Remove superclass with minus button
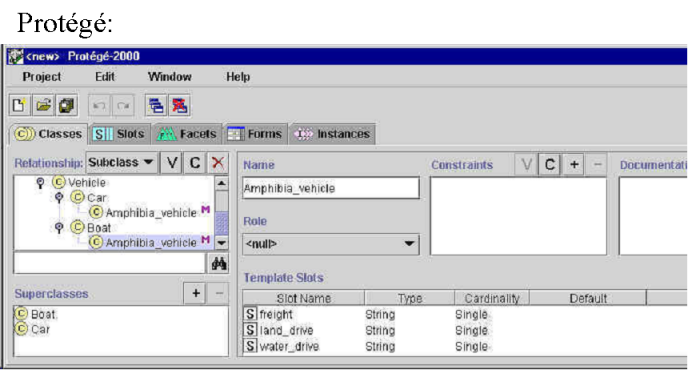The width and height of the screenshot is (688, 370). coord(219,293)
